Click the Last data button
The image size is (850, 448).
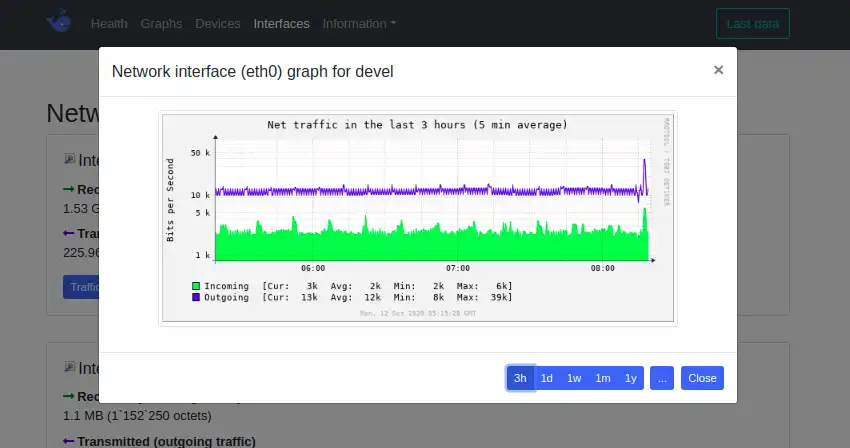click(x=752, y=24)
